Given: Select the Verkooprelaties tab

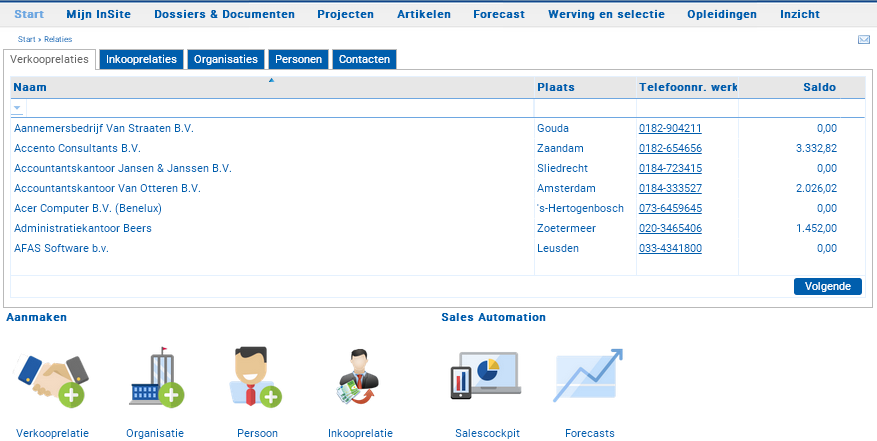Looking at the screenshot, I should click(x=49, y=59).
